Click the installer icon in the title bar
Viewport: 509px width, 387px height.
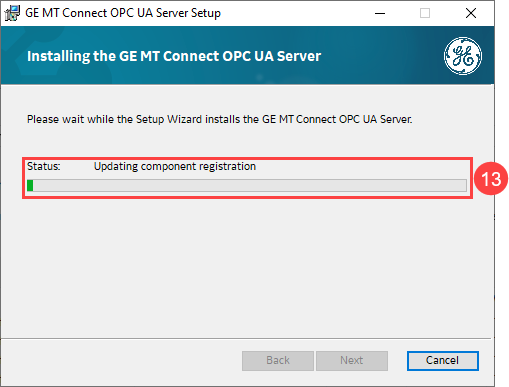pos(12,13)
